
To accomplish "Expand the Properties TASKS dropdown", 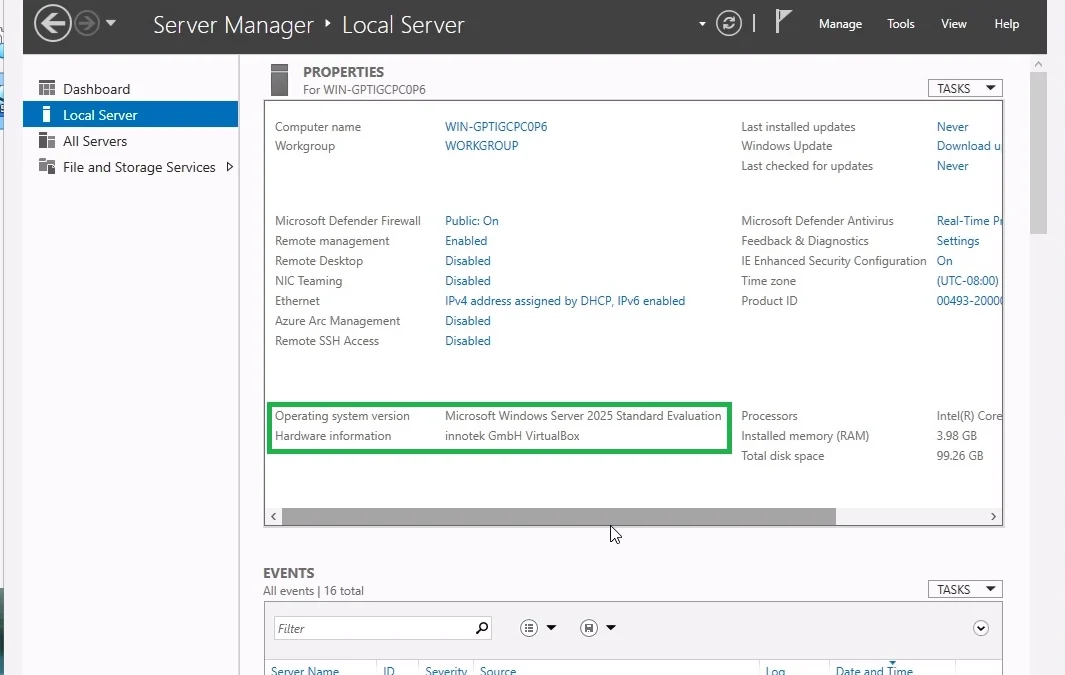I will (x=964, y=88).
